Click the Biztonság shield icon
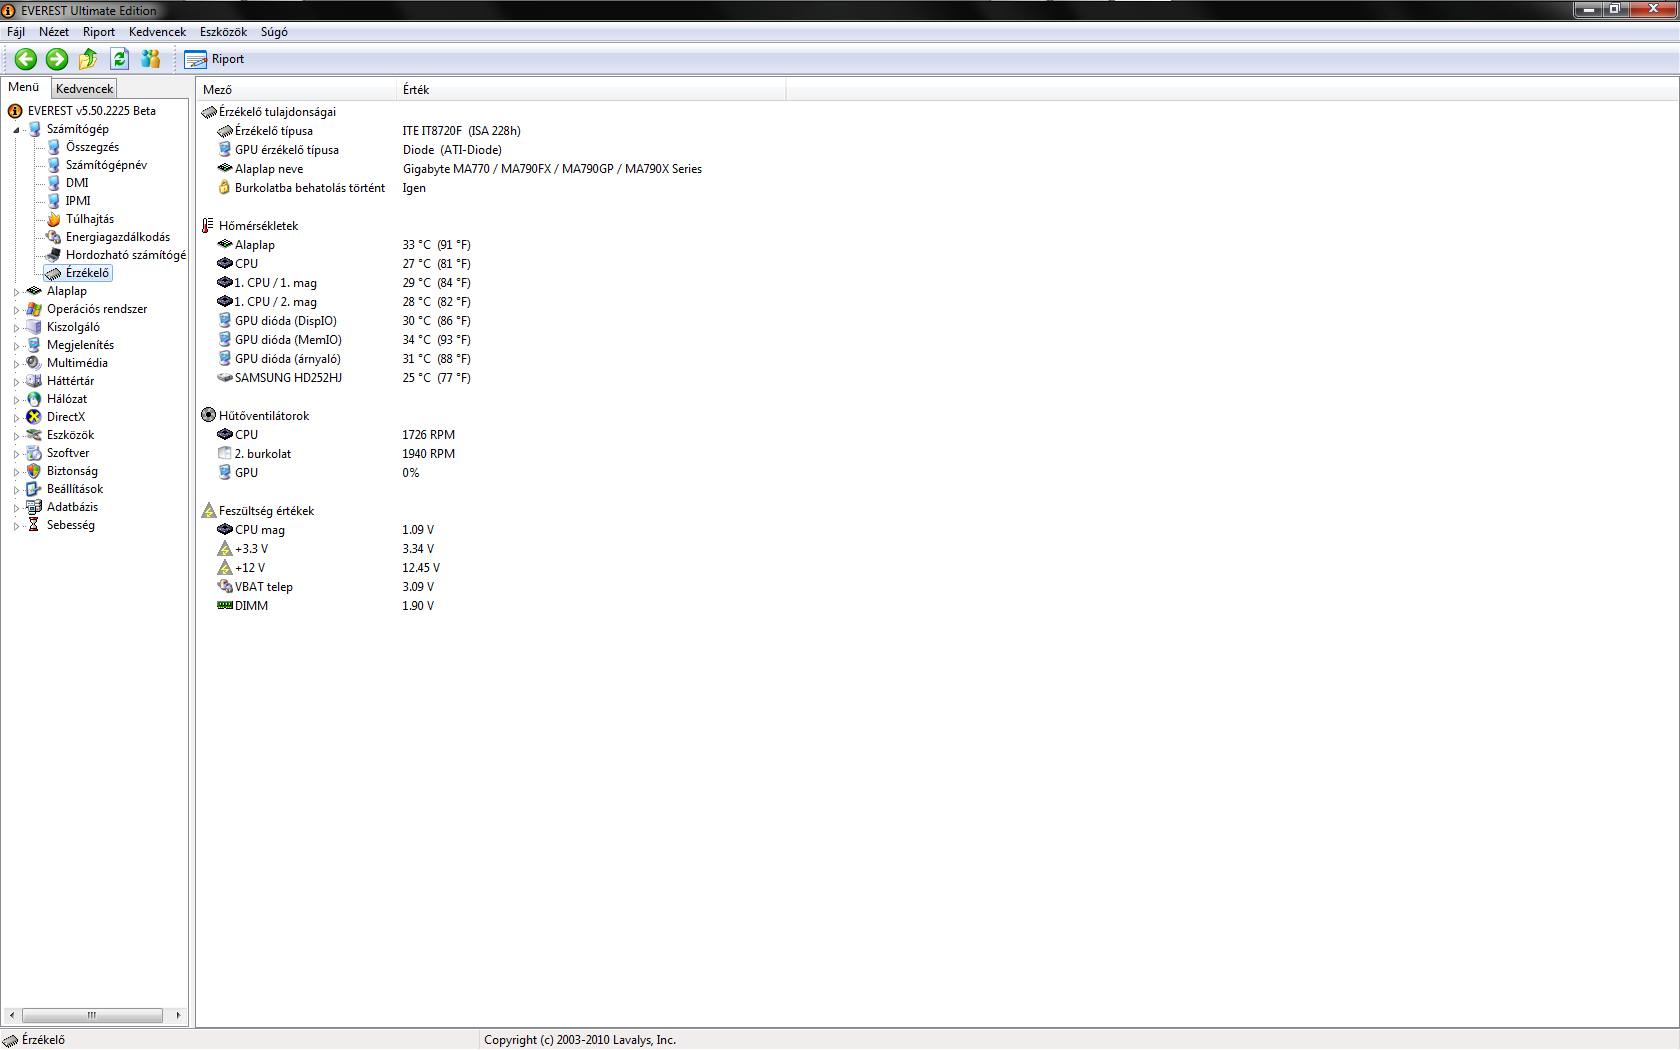This screenshot has width=1680, height=1050. (x=34, y=471)
